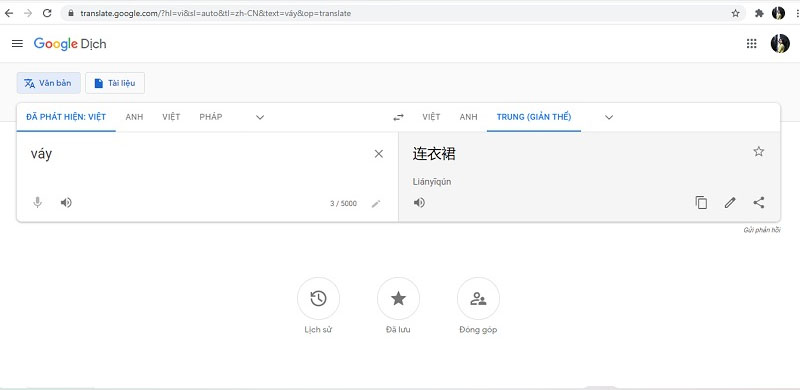Choose VIỆT as source language
The image size is (800, 390).
(x=171, y=117)
